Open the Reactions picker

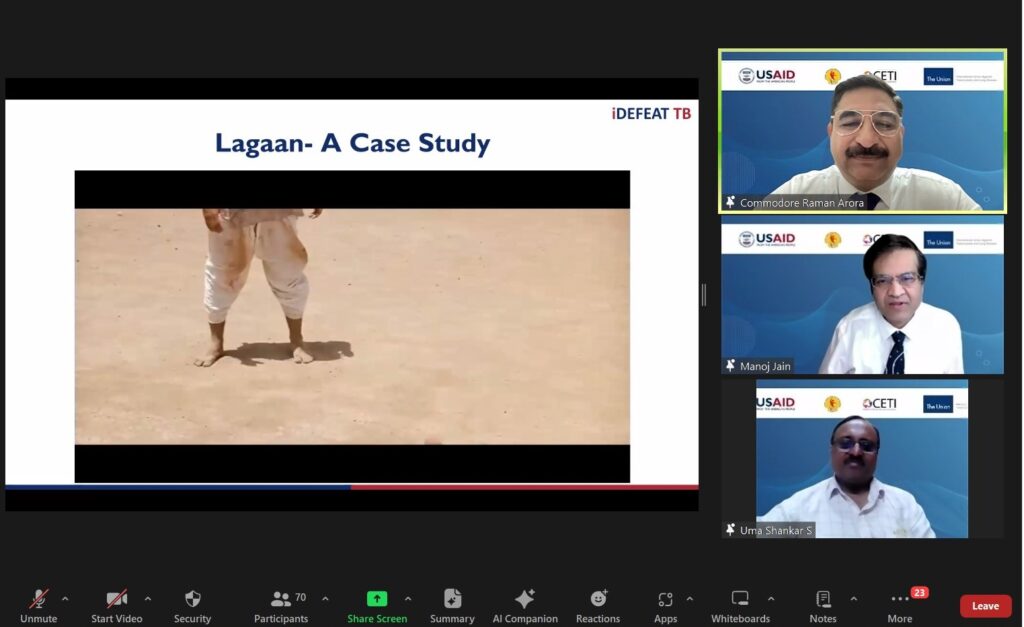click(598, 604)
